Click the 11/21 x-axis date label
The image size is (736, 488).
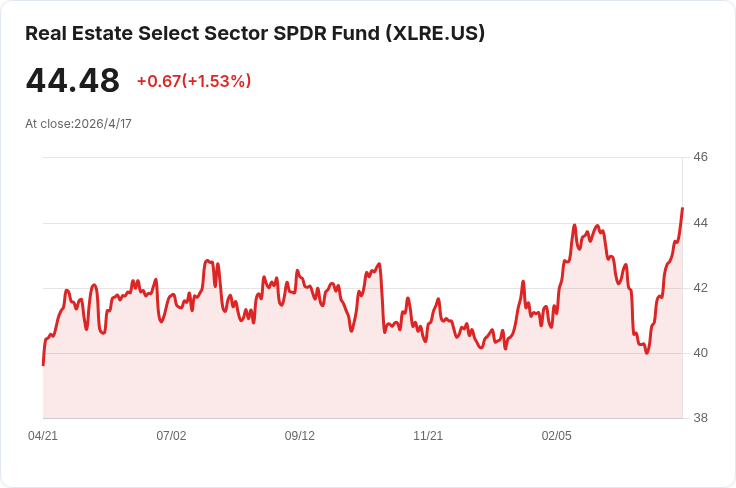click(428, 436)
